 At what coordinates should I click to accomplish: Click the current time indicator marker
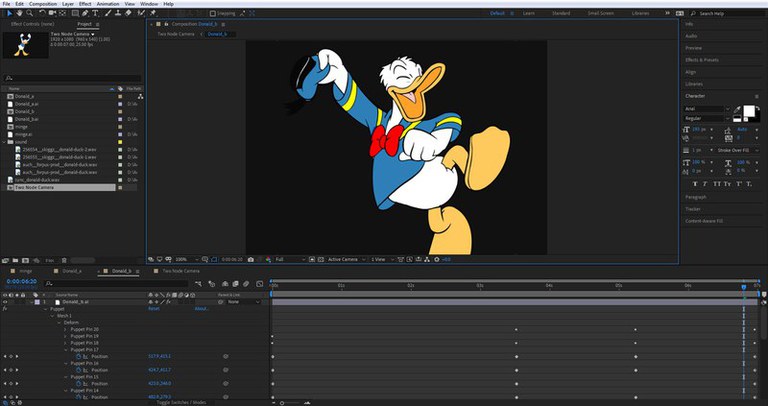[744, 287]
